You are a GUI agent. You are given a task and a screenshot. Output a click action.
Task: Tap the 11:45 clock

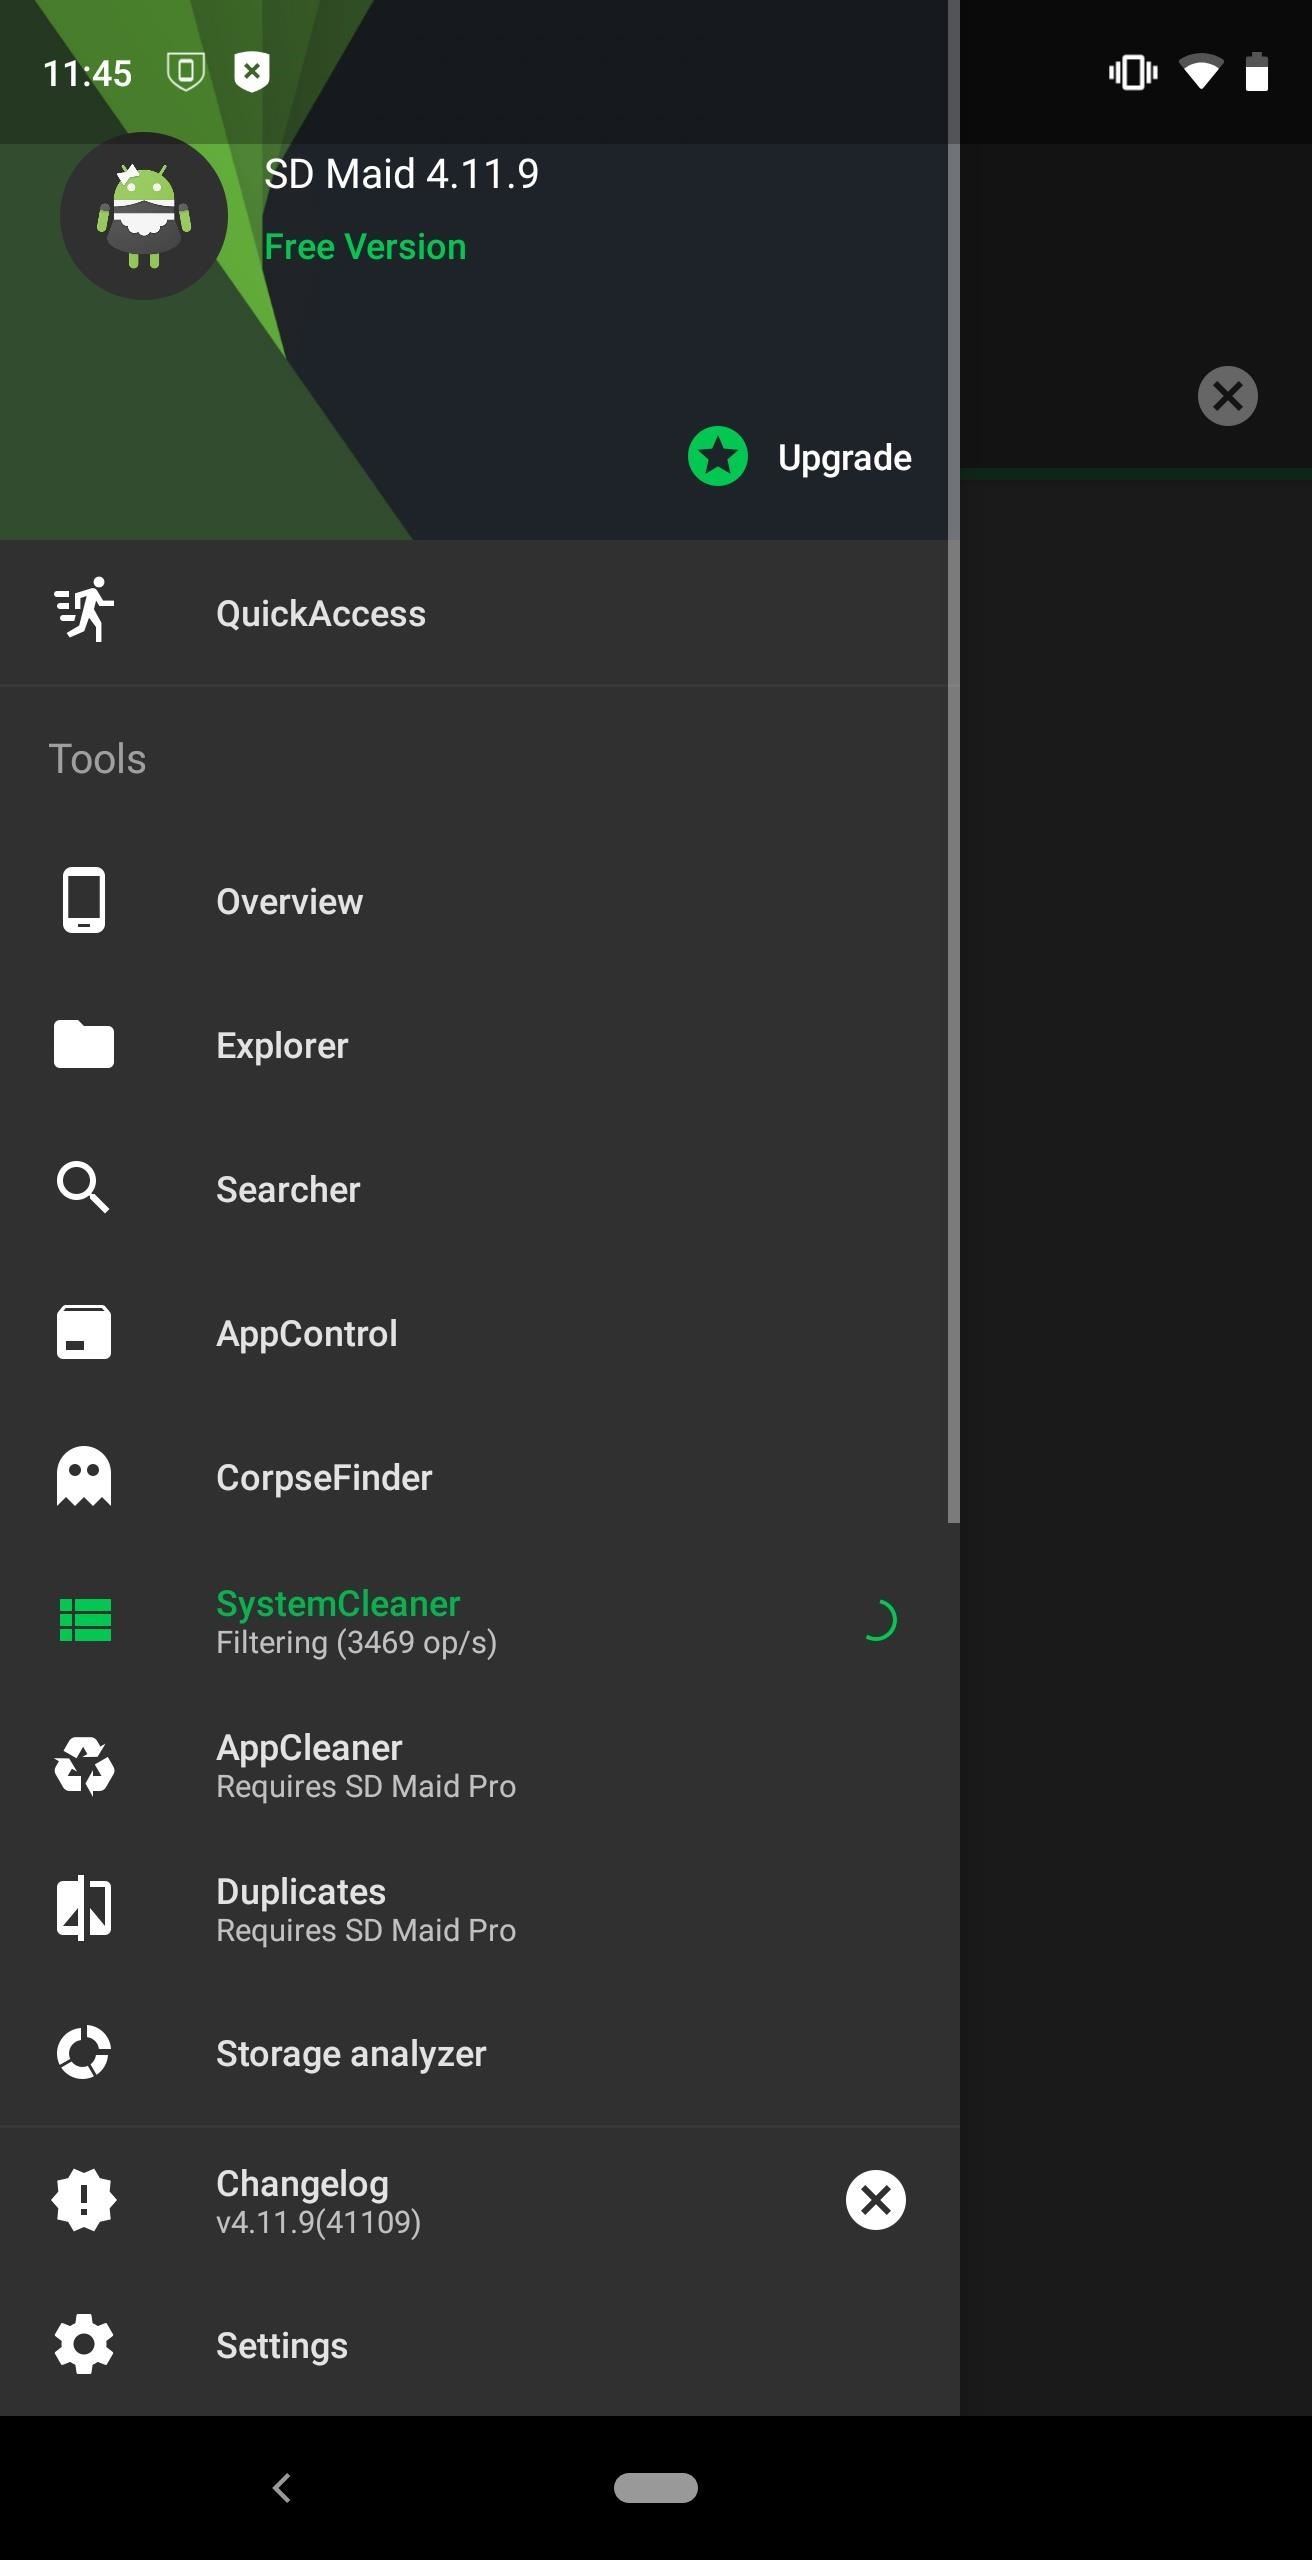click(x=87, y=73)
